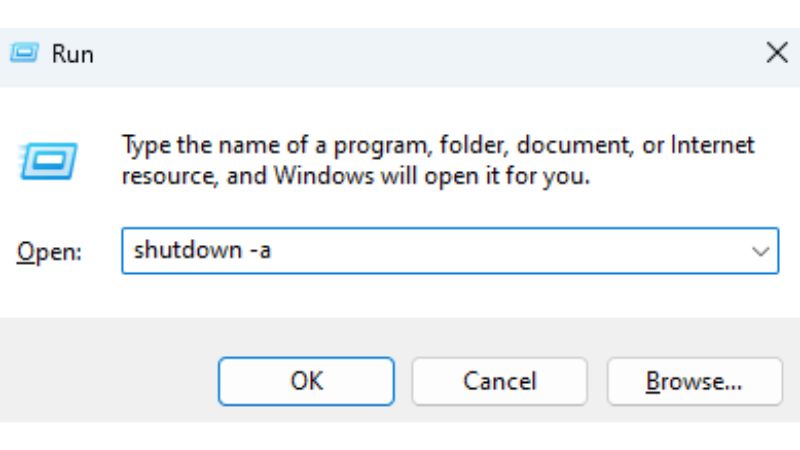The height and width of the screenshot is (450, 800).
Task: Click the "Run" title text
Action: [x=73, y=54]
